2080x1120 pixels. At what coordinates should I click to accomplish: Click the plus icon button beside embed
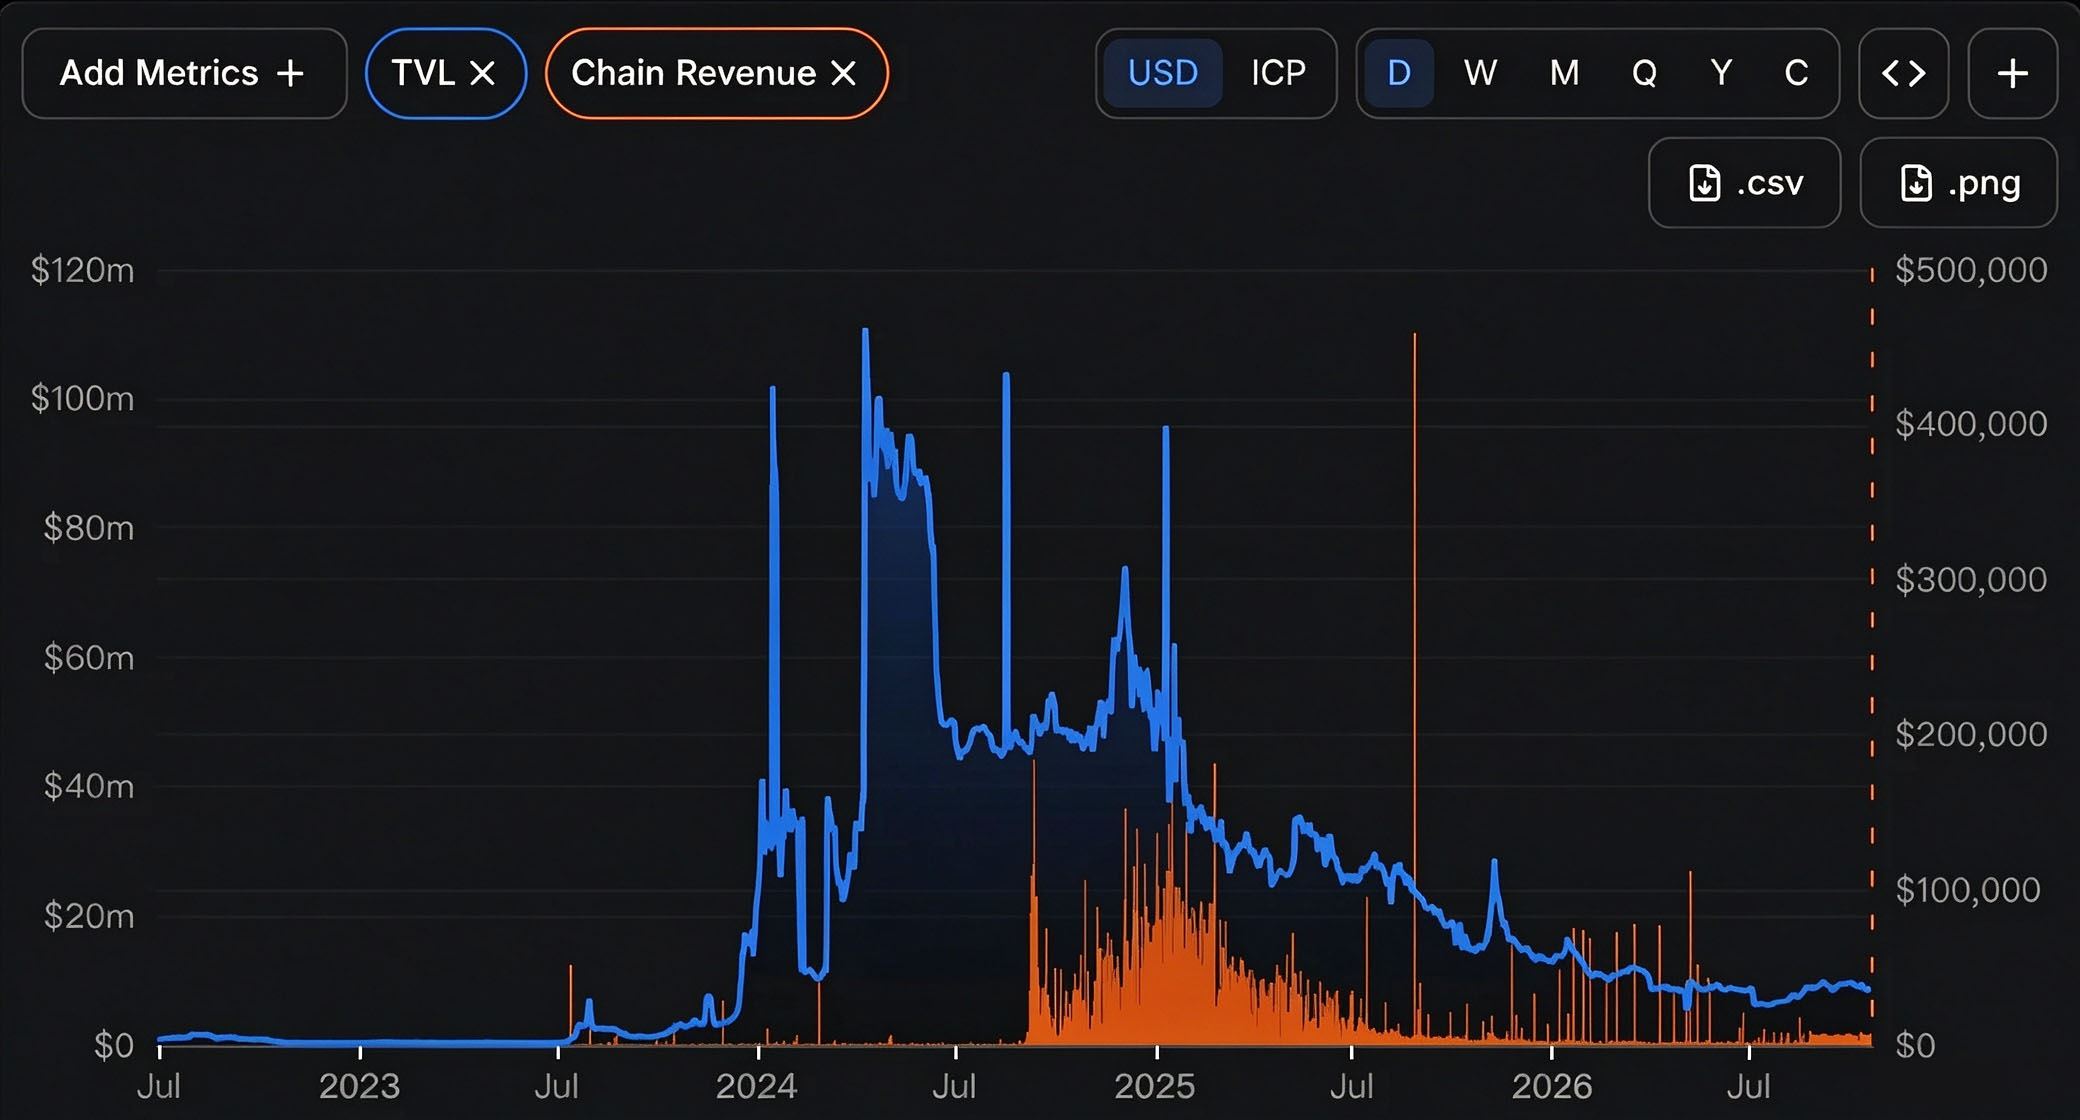pos(2012,73)
